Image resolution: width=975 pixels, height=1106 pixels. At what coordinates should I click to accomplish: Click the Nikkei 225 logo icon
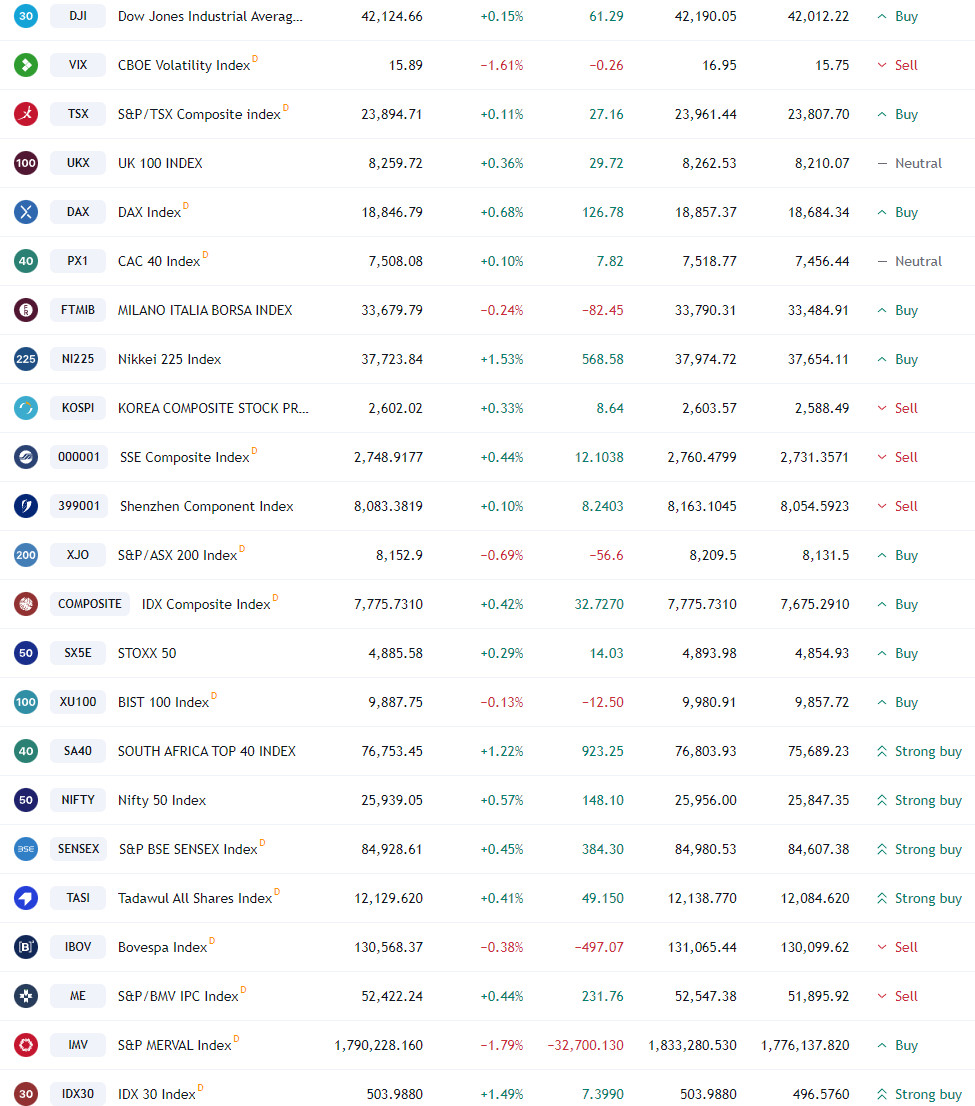click(x=25, y=359)
